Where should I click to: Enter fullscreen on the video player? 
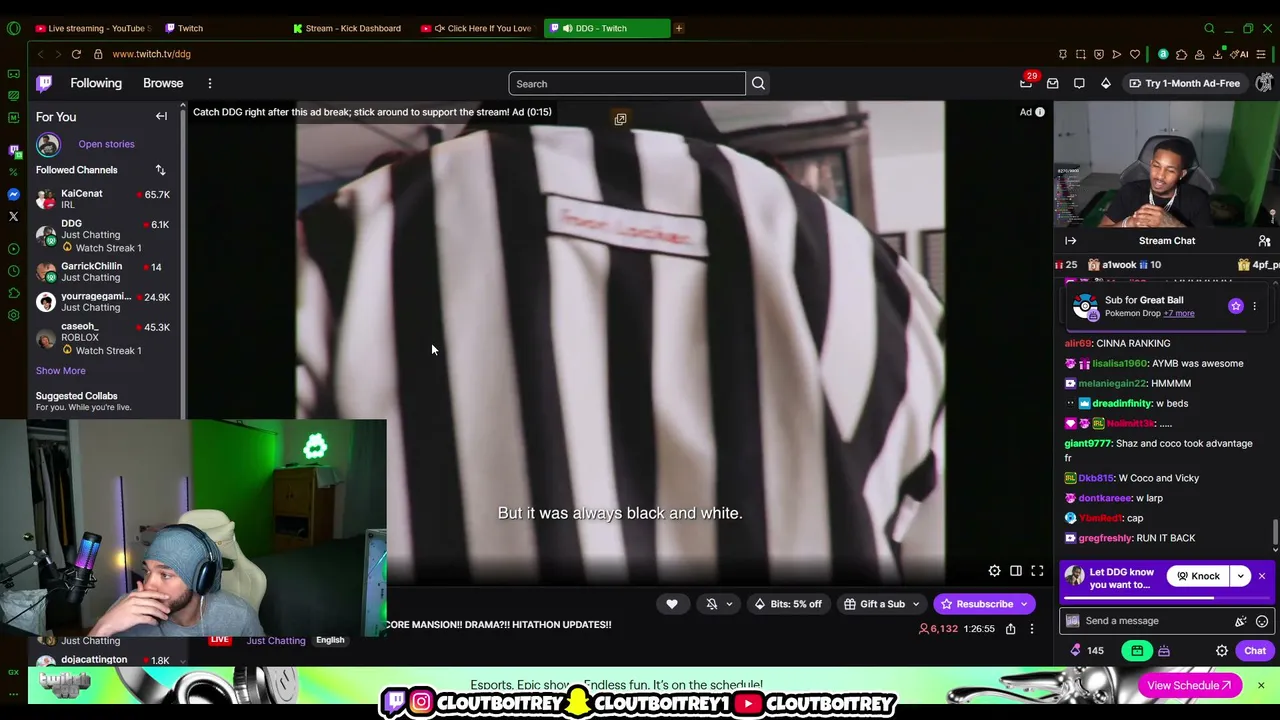pyautogui.click(x=1037, y=571)
